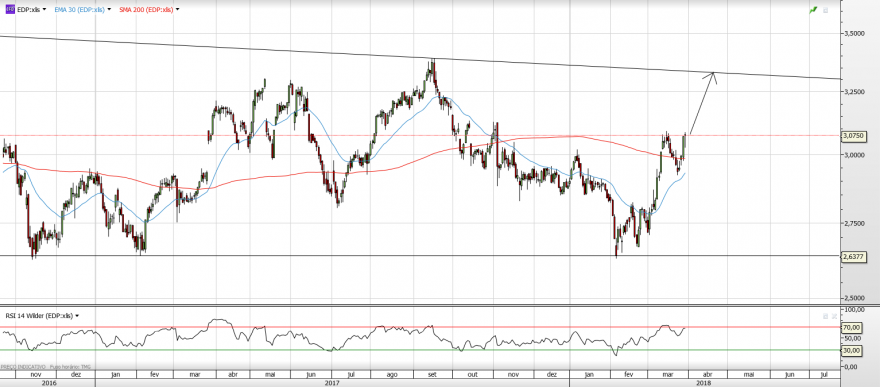The height and width of the screenshot is (387, 880).
Task: Open the EDP:xlis series dropdown
Action: [x=44, y=10]
